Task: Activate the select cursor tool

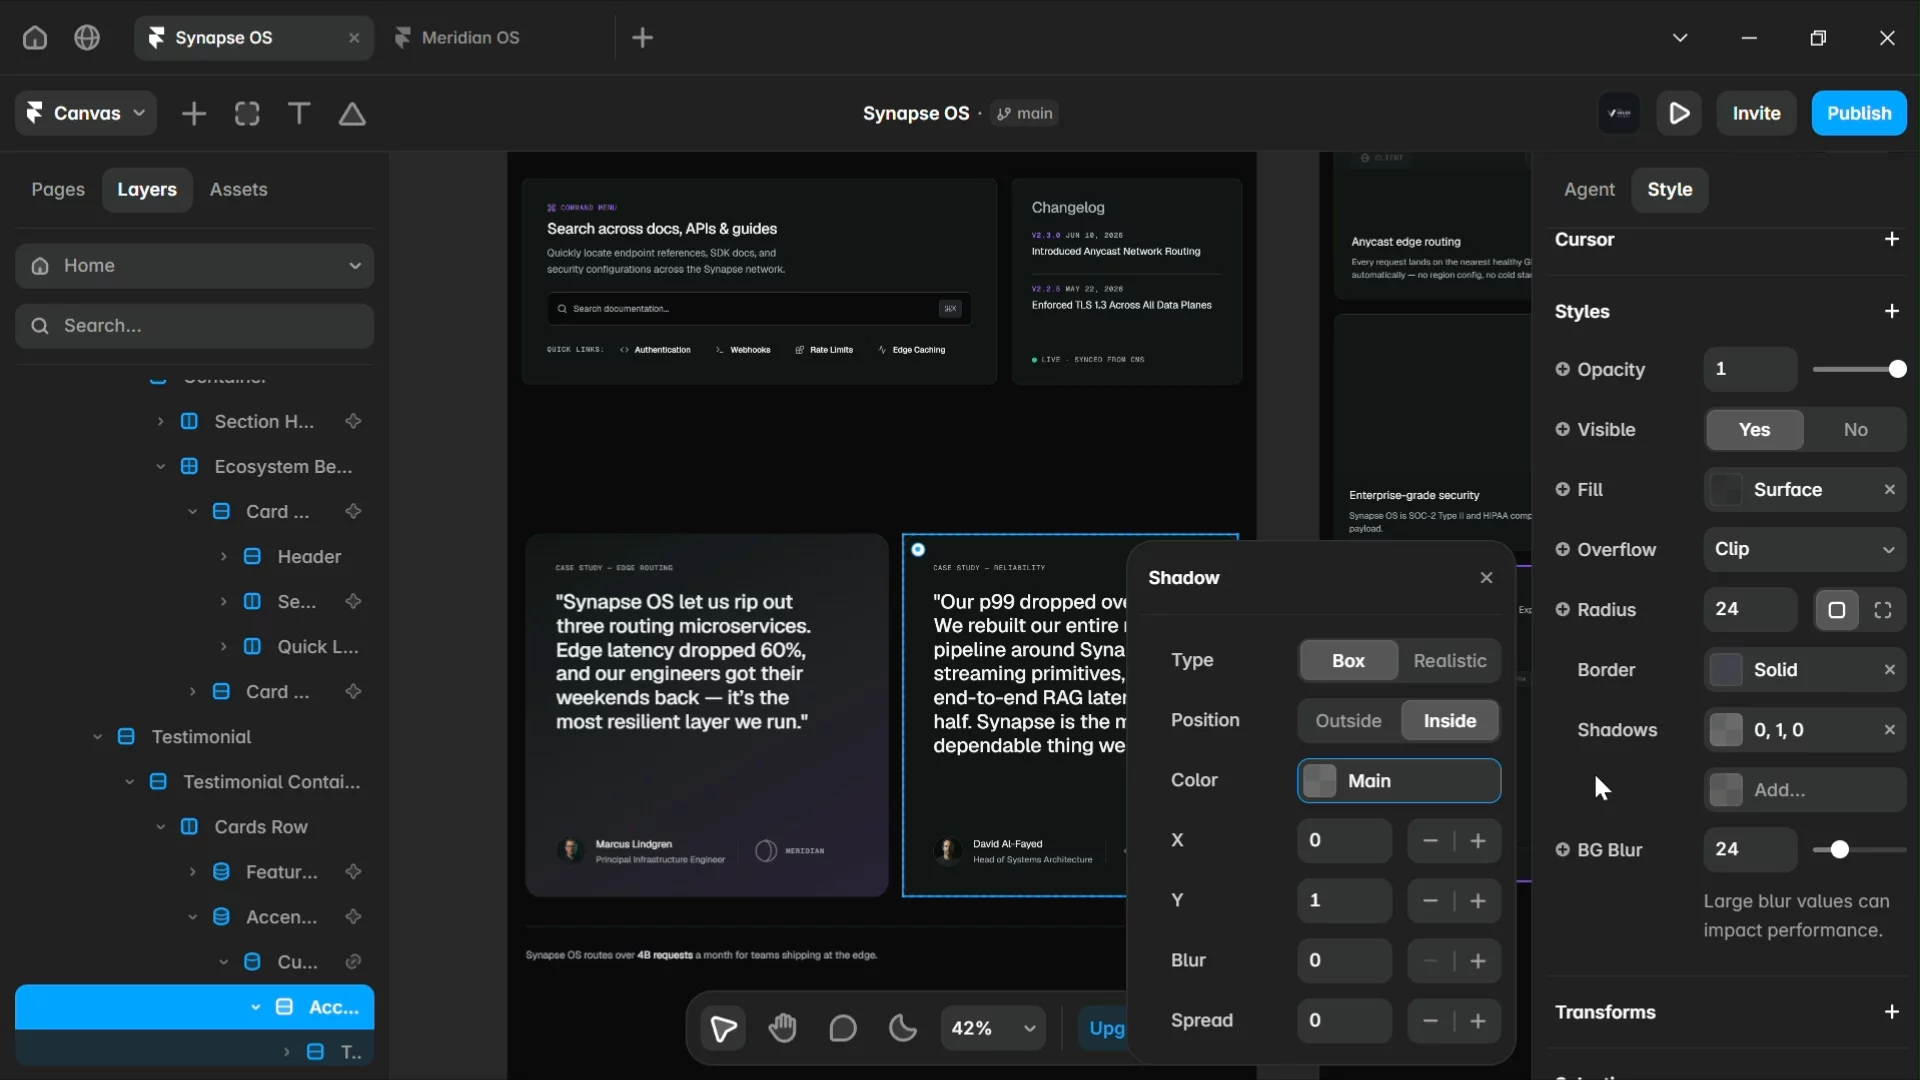Action: click(x=723, y=1028)
